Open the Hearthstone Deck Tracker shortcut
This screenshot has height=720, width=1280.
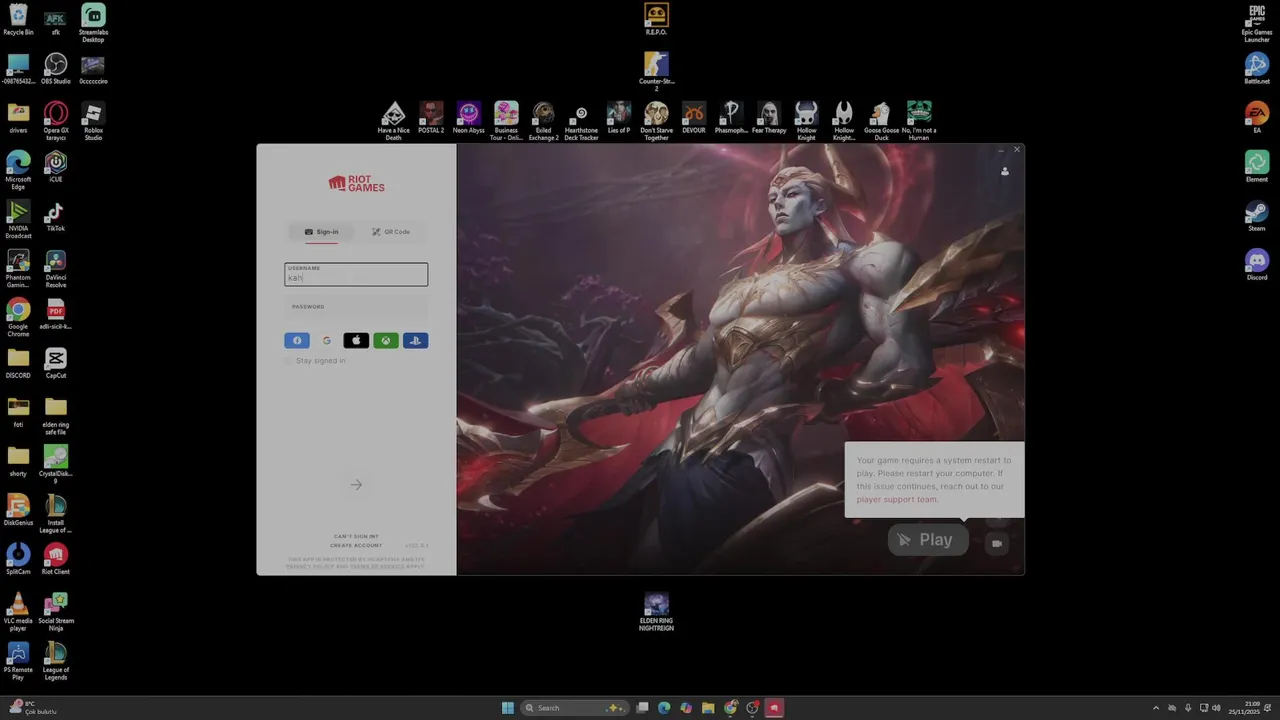pos(581,121)
